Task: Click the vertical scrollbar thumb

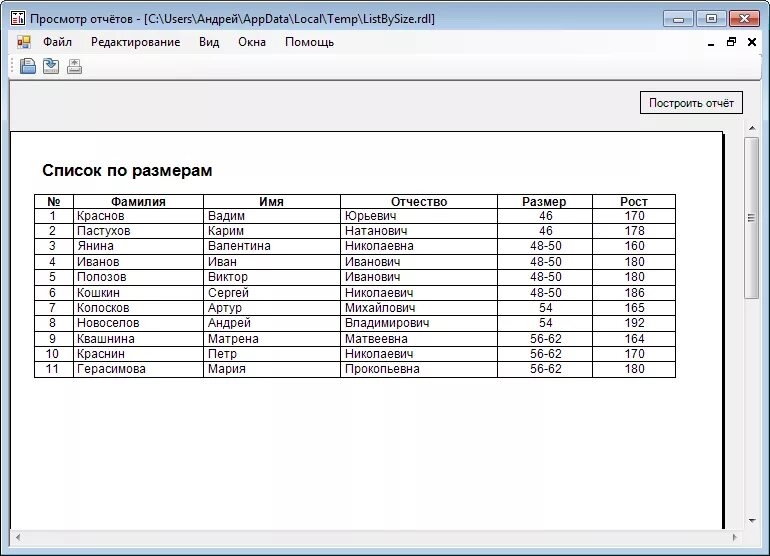Action: click(x=751, y=218)
